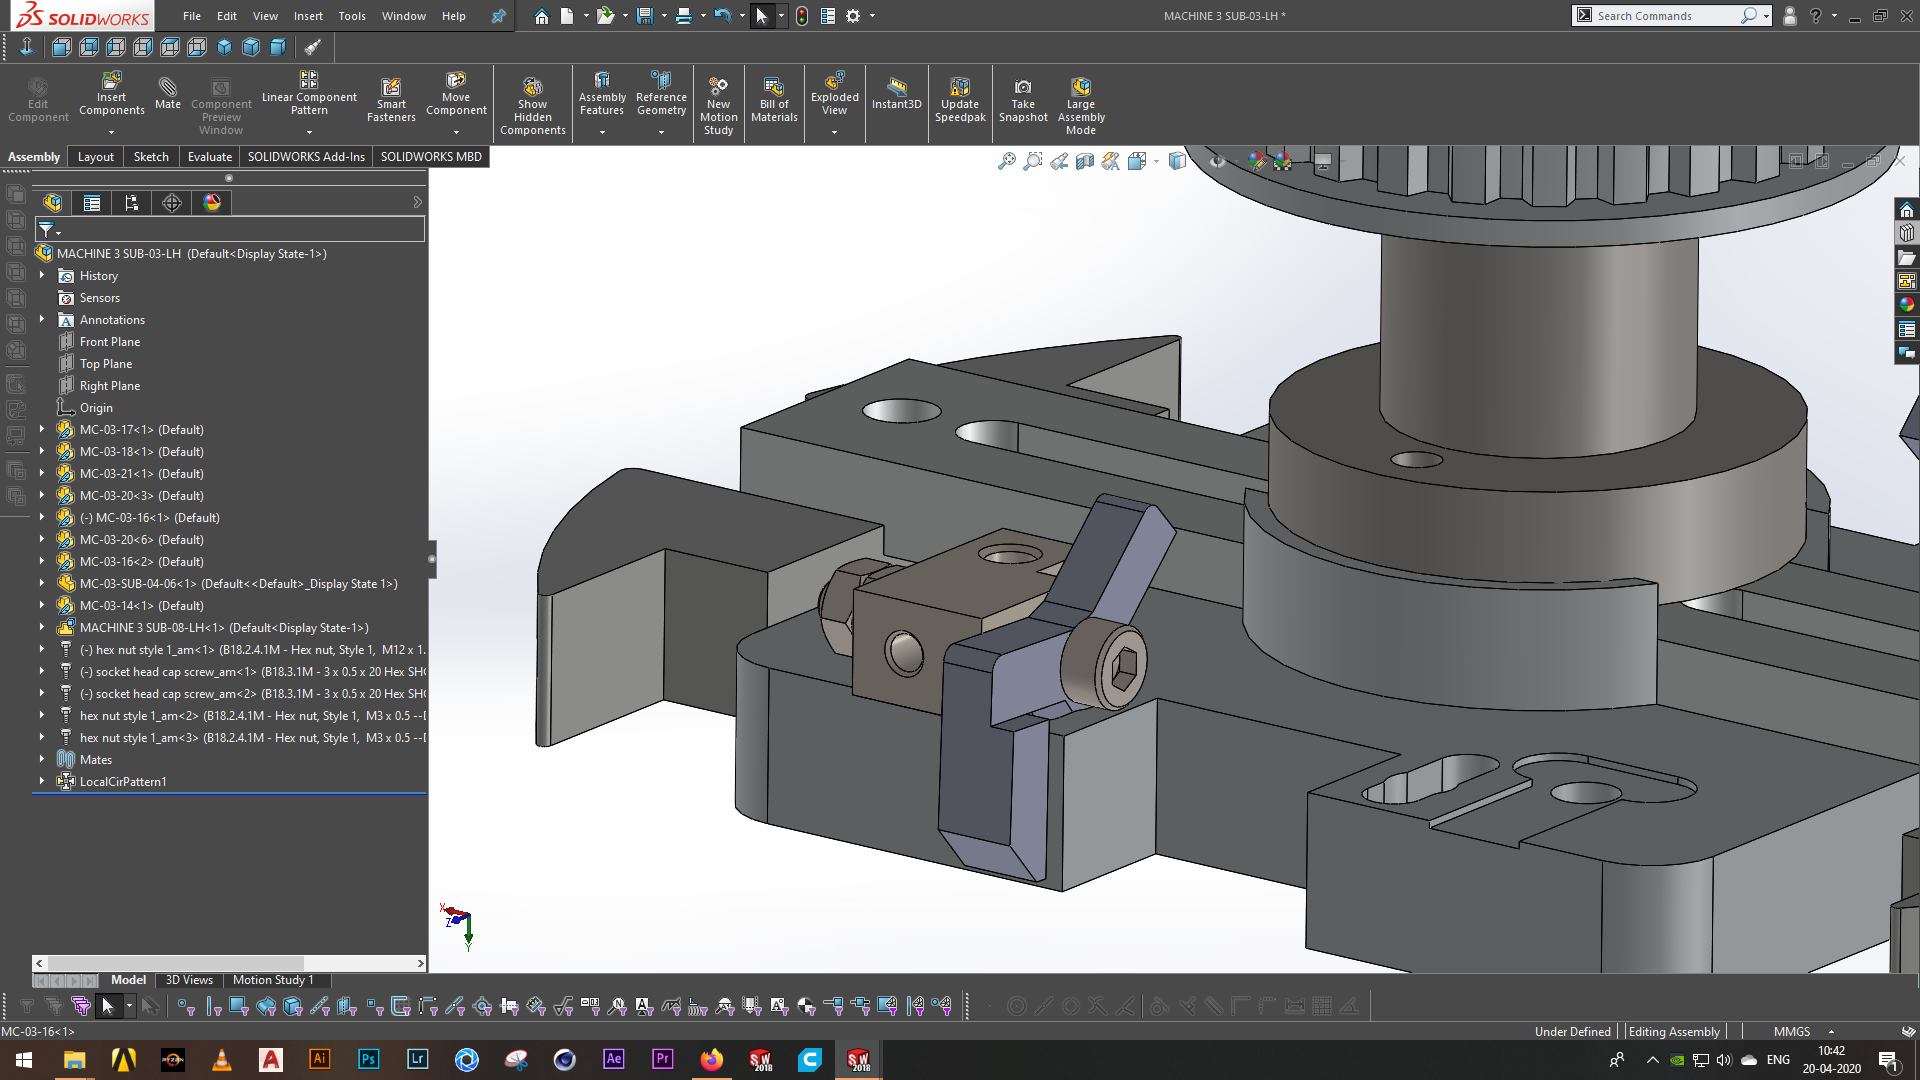Click the Rebuild traffic light icon
The width and height of the screenshot is (1920, 1080).
[x=802, y=16]
